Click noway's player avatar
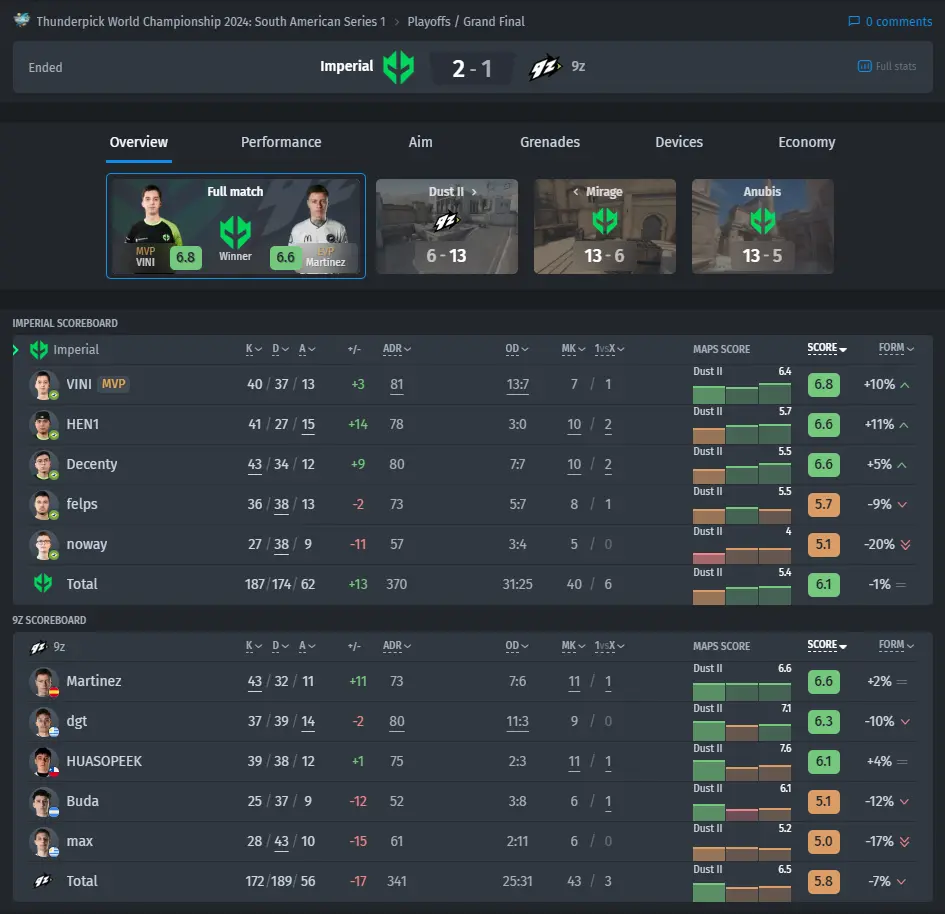This screenshot has width=945, height=914. [43, 545]
